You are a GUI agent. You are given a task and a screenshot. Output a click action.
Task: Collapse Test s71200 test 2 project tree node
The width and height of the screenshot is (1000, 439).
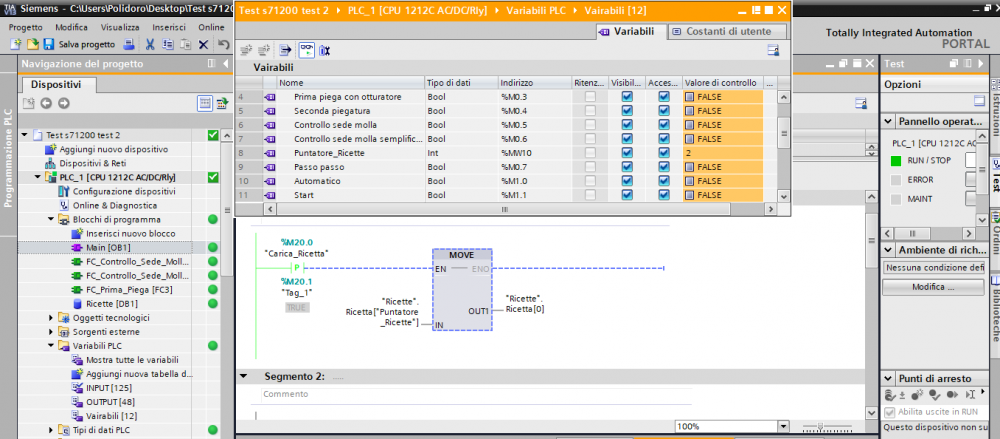click(x=24, y=135)
